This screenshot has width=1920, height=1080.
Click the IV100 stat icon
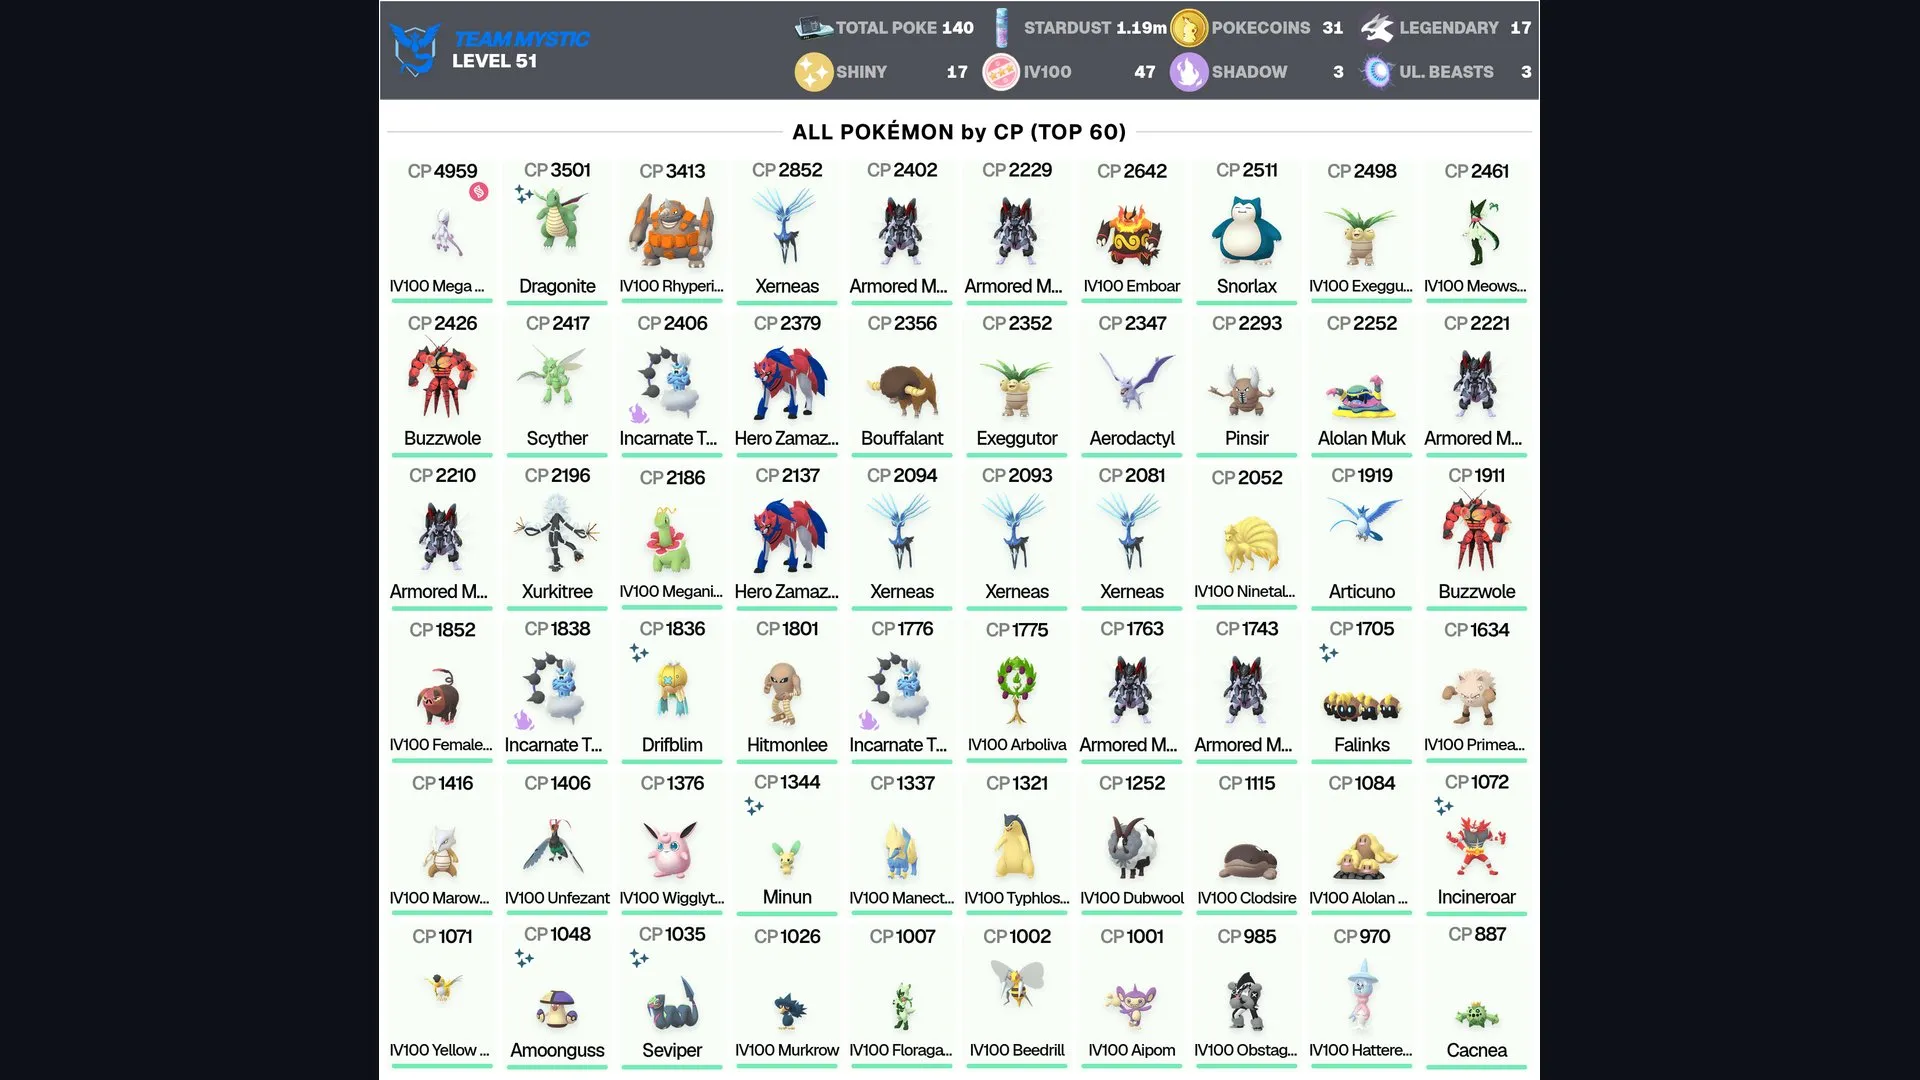(x=1001, y=72)
